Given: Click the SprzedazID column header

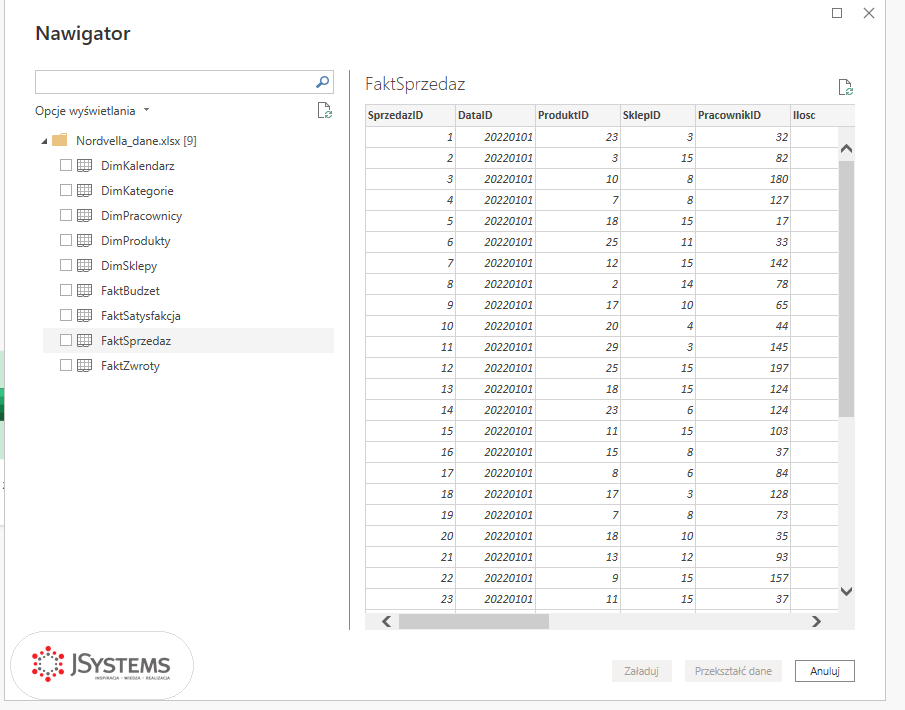Looking at the screenshot, I should 410,115.
